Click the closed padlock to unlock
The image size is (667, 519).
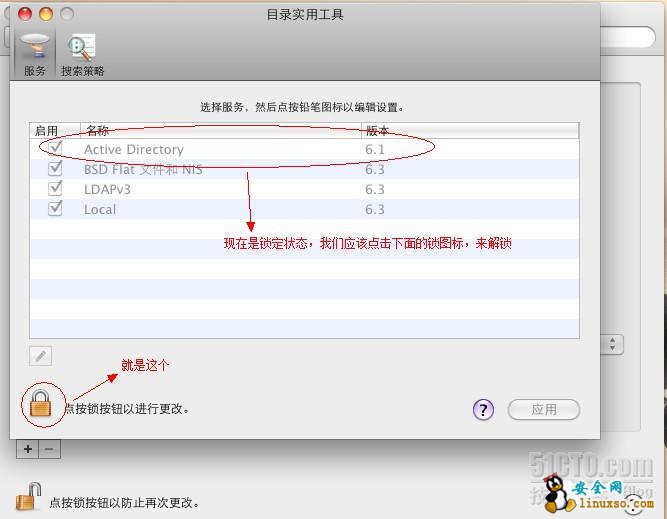coord(41,404)
